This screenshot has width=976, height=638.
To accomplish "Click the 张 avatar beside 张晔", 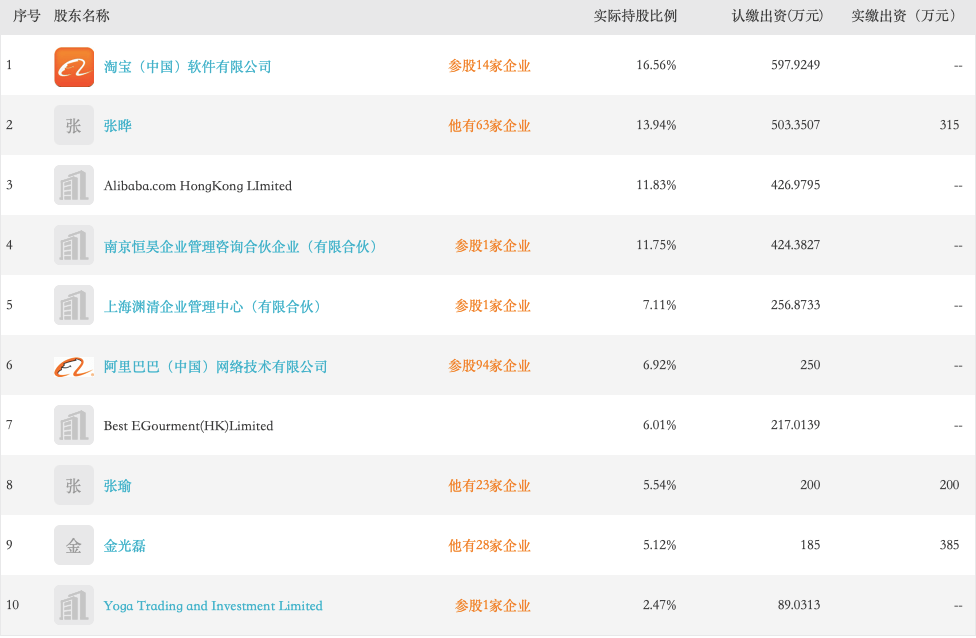I will tap(74, 125).
